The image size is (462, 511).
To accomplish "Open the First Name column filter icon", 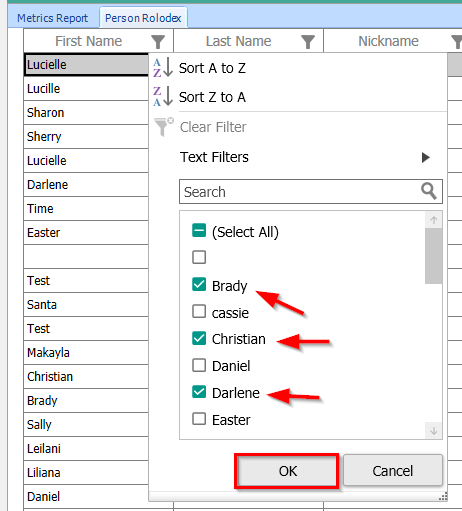I will (x=158, y=42).
